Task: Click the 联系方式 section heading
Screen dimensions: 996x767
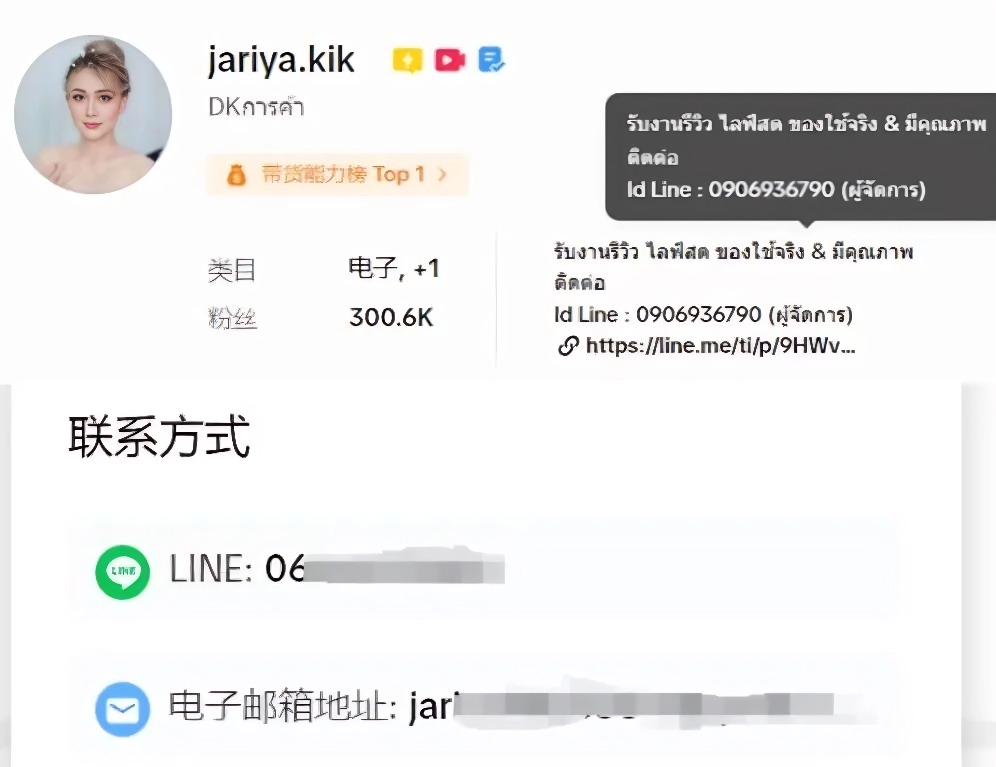Action: click(x=159, y=437)
